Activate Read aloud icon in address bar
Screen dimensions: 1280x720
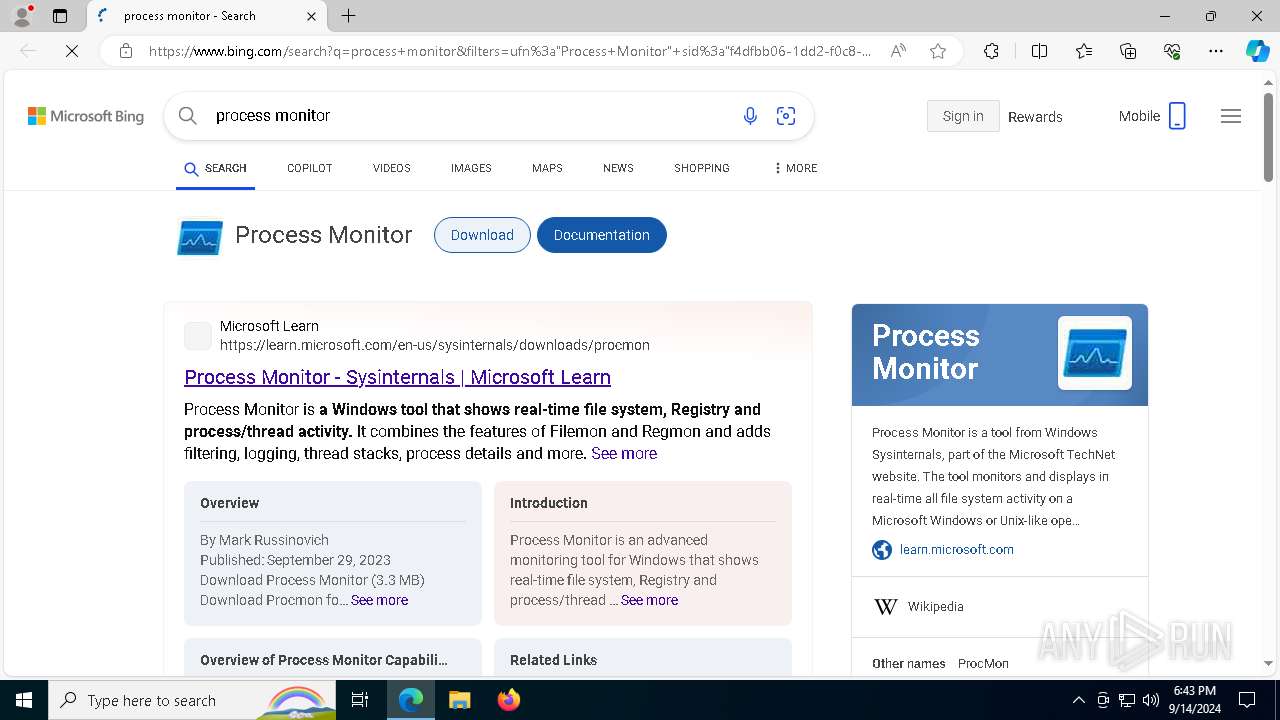(x=898, y=51)
